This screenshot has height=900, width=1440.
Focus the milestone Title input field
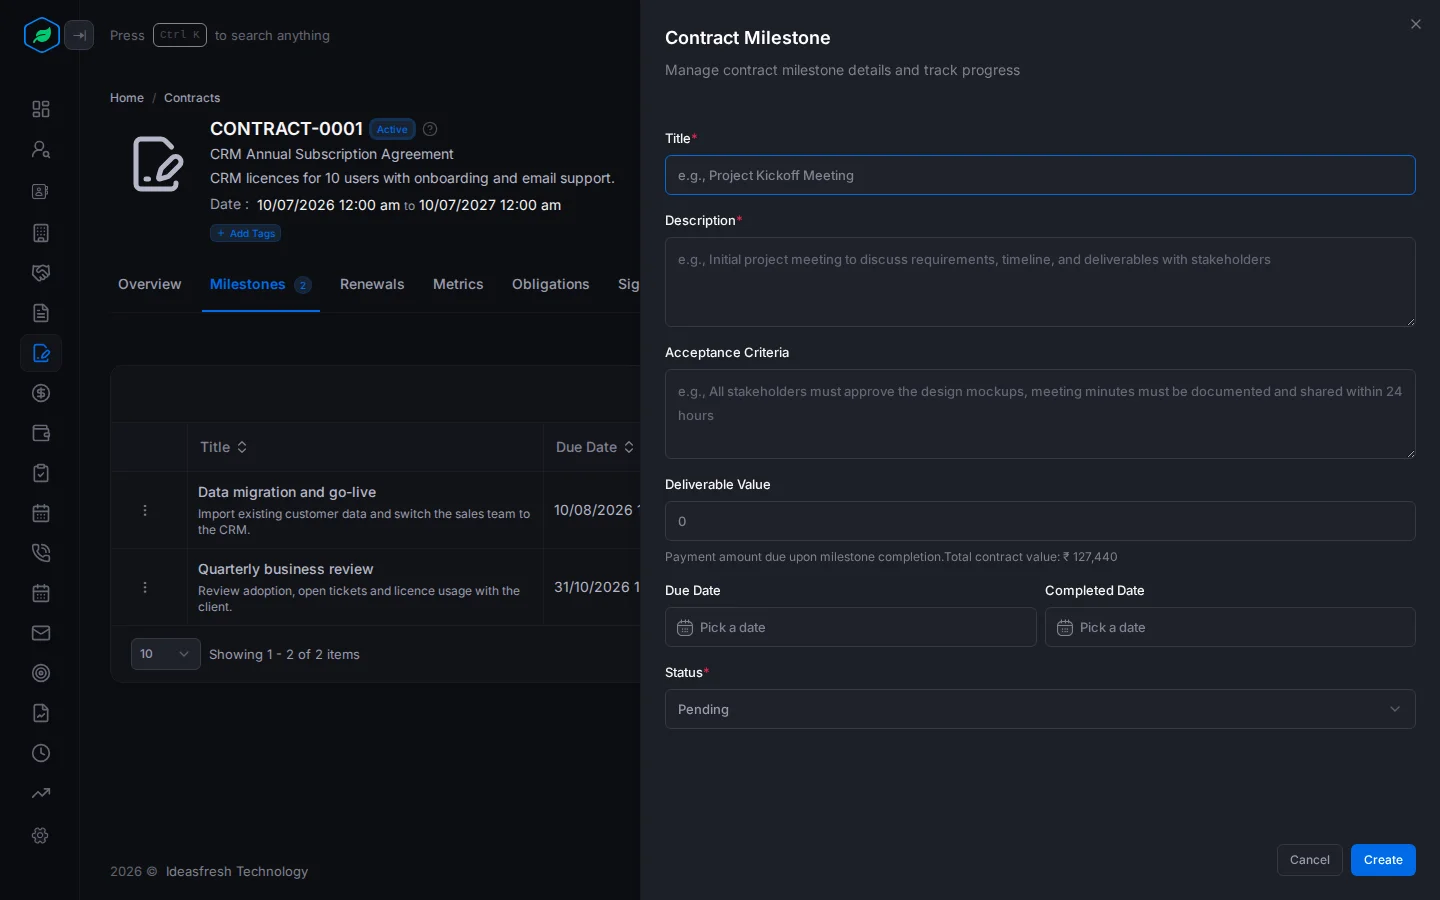1040,175
